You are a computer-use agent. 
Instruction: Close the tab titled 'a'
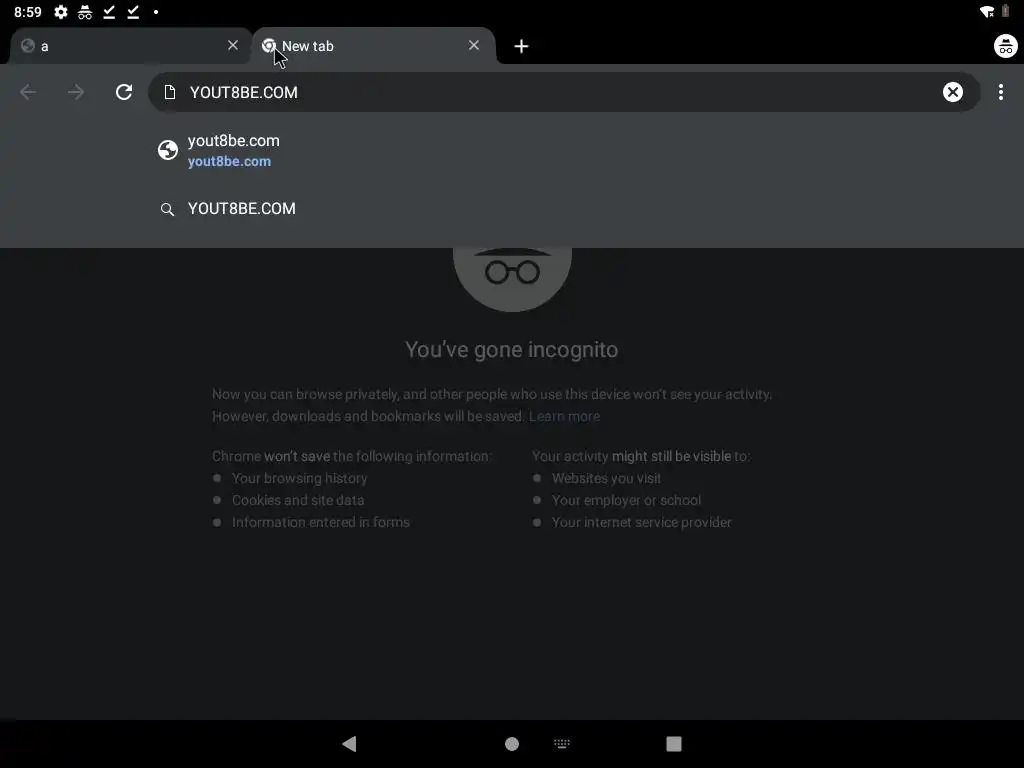(x=233, y=45)
